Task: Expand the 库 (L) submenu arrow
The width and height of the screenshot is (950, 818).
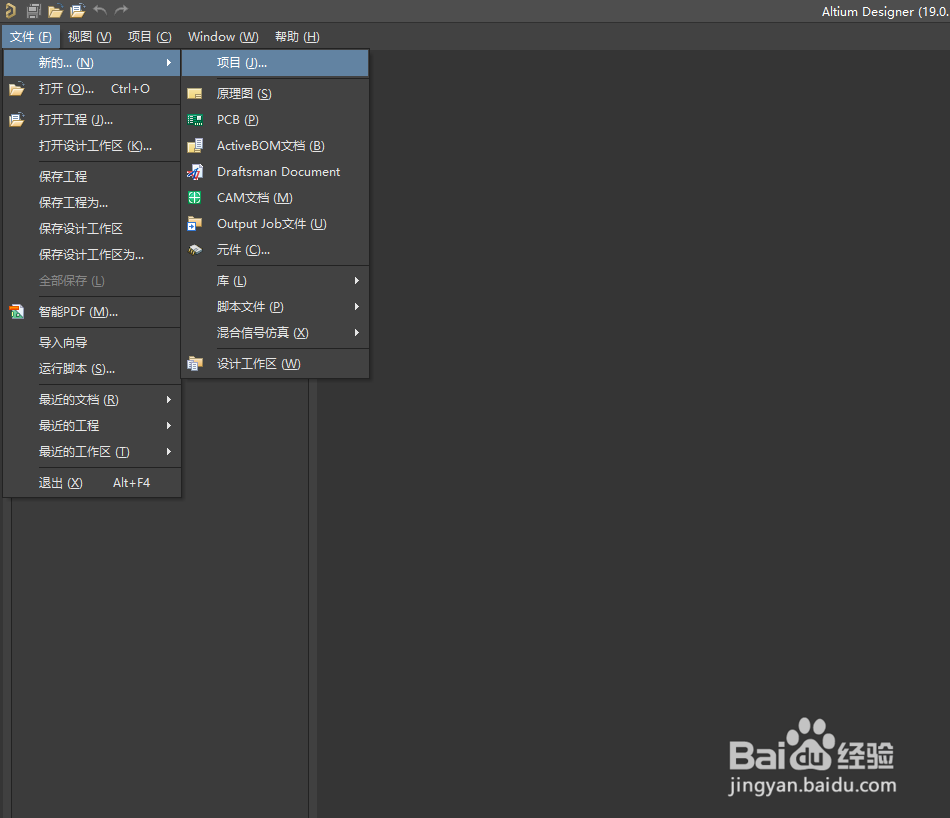Action: [x=357, y=281]
